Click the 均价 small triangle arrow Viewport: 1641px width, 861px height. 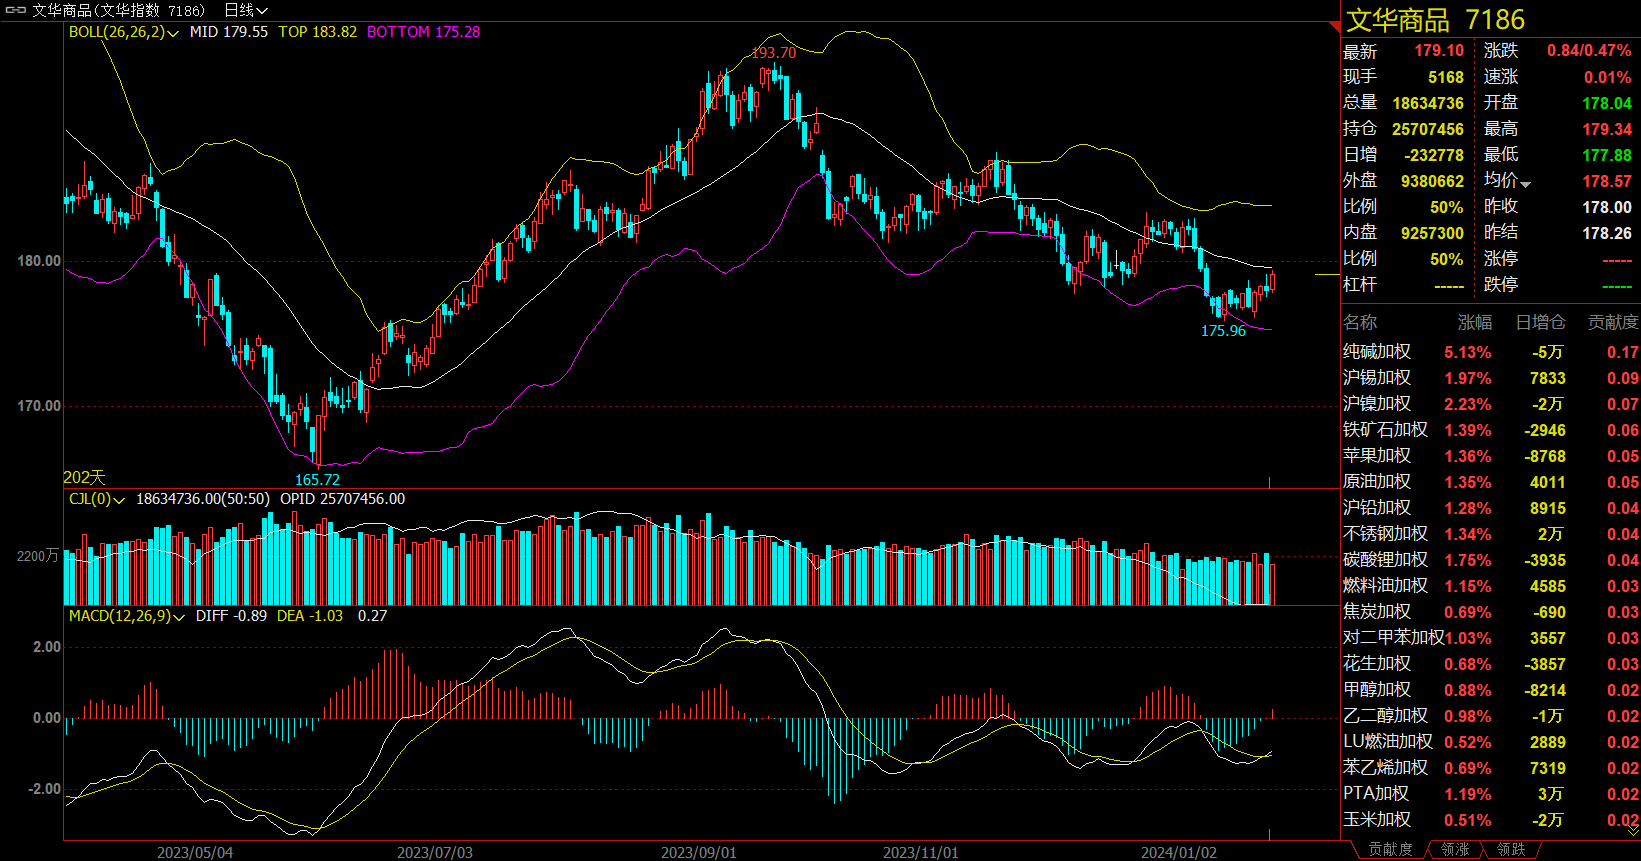pos(1526,184)
